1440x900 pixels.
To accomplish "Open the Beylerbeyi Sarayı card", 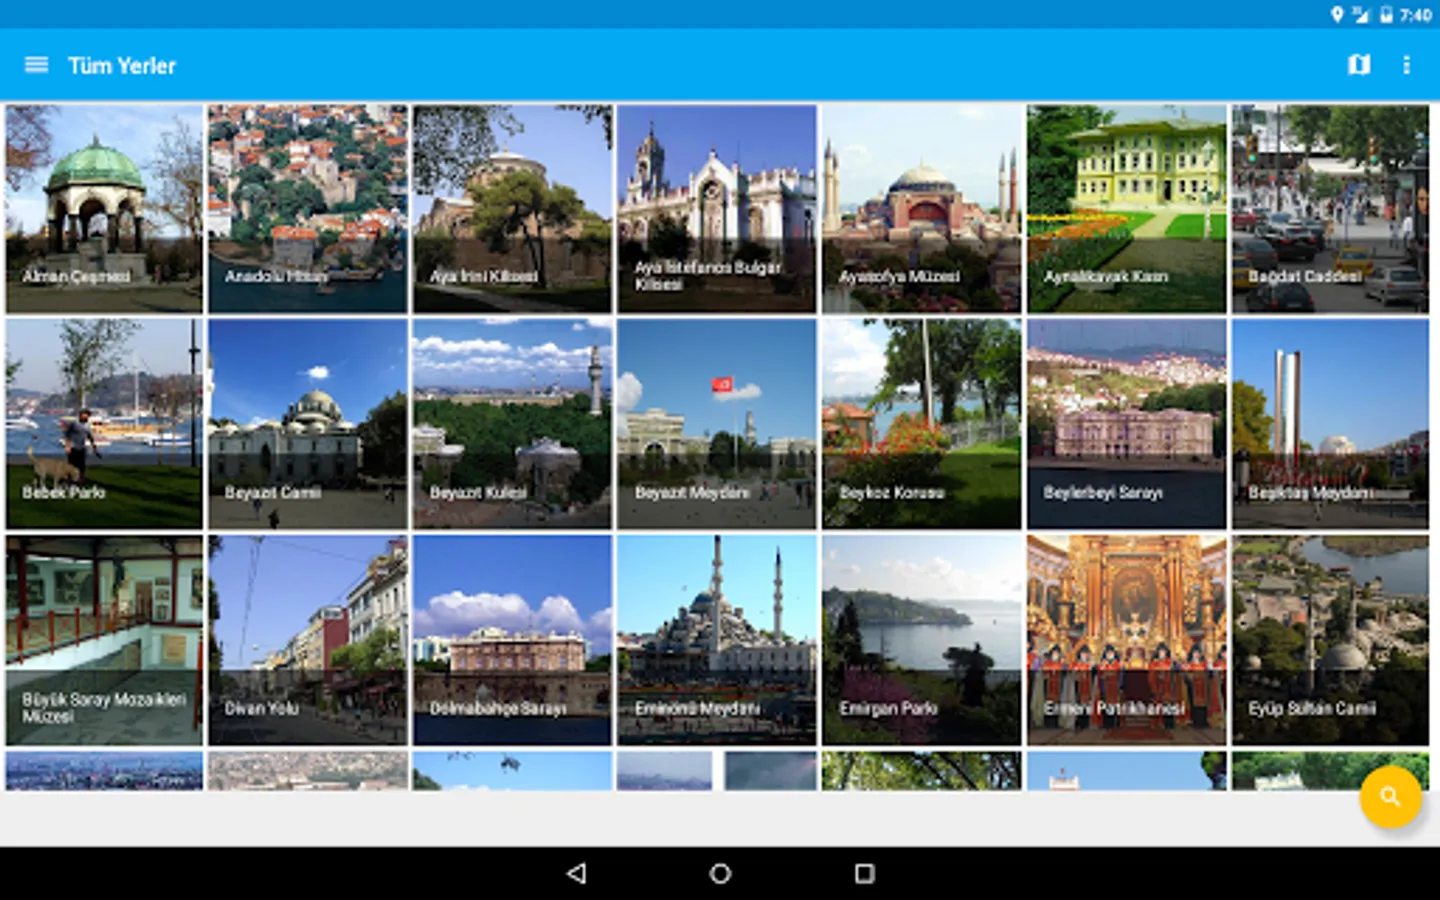I will click(x=1126, y=424).
